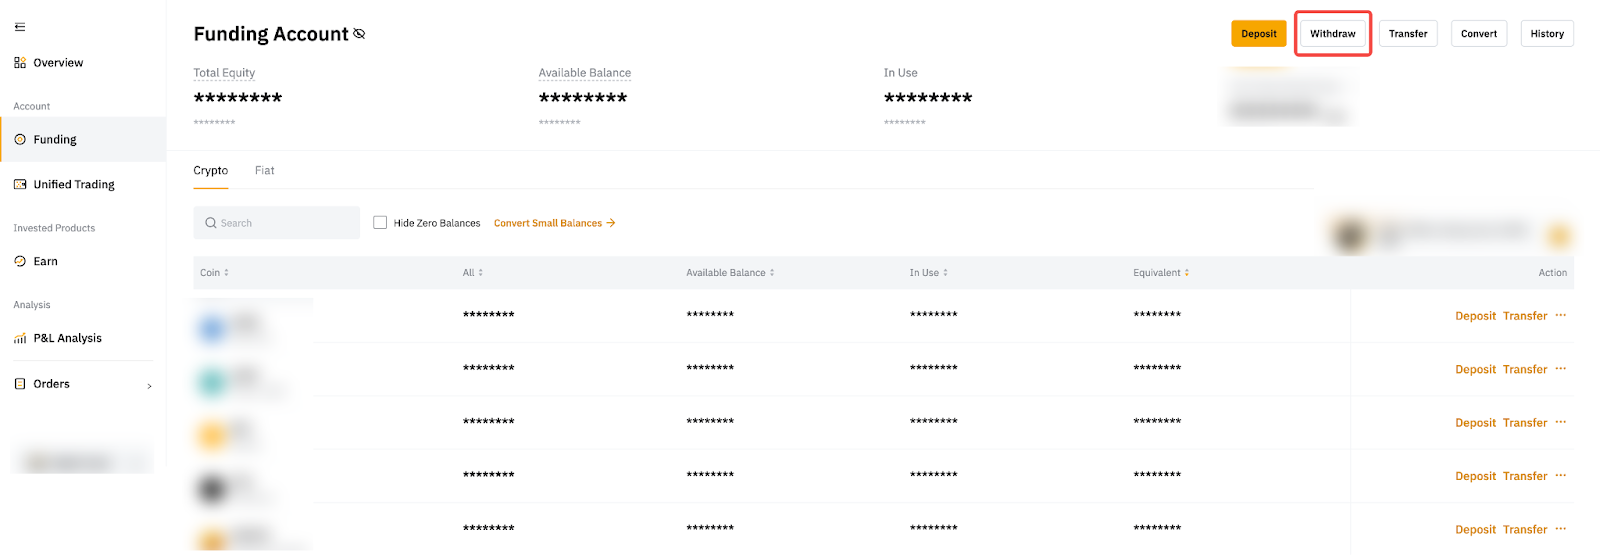The height and width of the screenshot is (555, 1600).
Task: Click the Unified Trading icon
Action: tap(20, 185)
